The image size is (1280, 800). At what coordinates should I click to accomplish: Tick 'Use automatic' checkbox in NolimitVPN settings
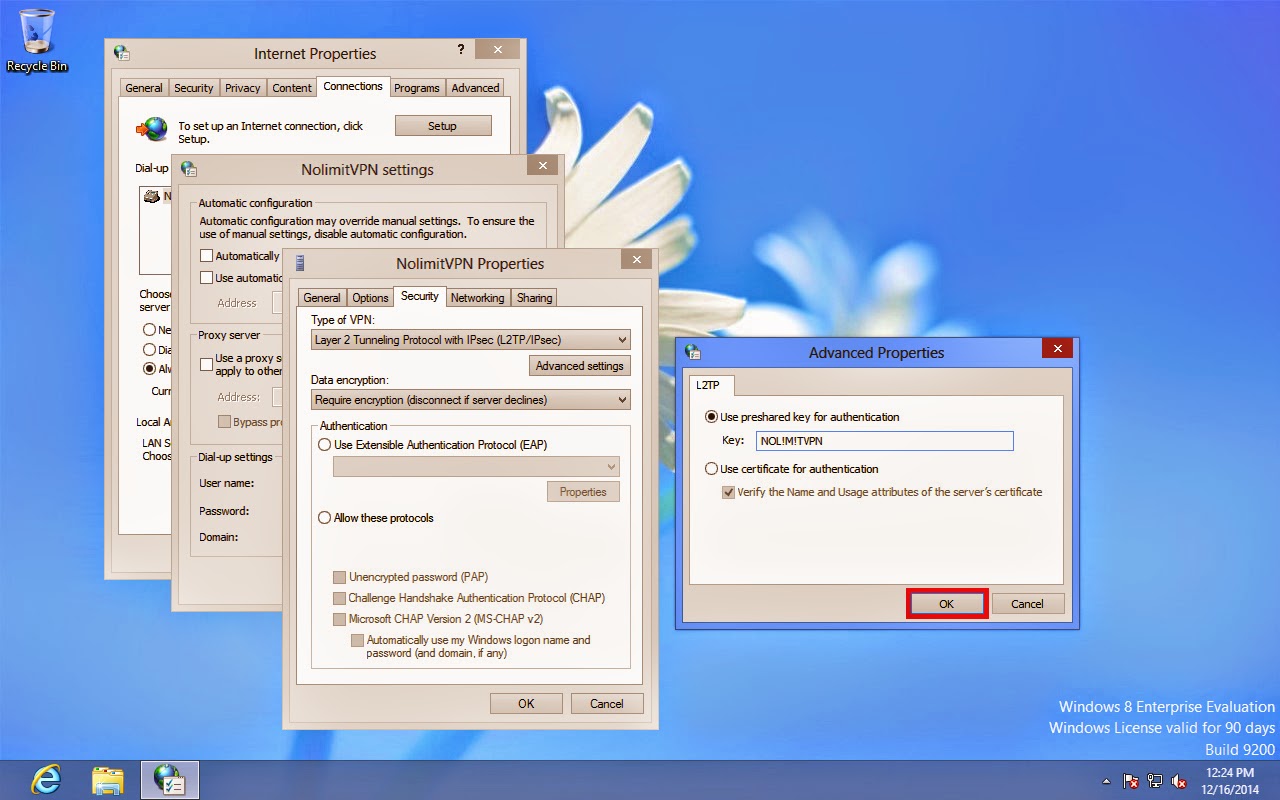click(x=207, y=278)
